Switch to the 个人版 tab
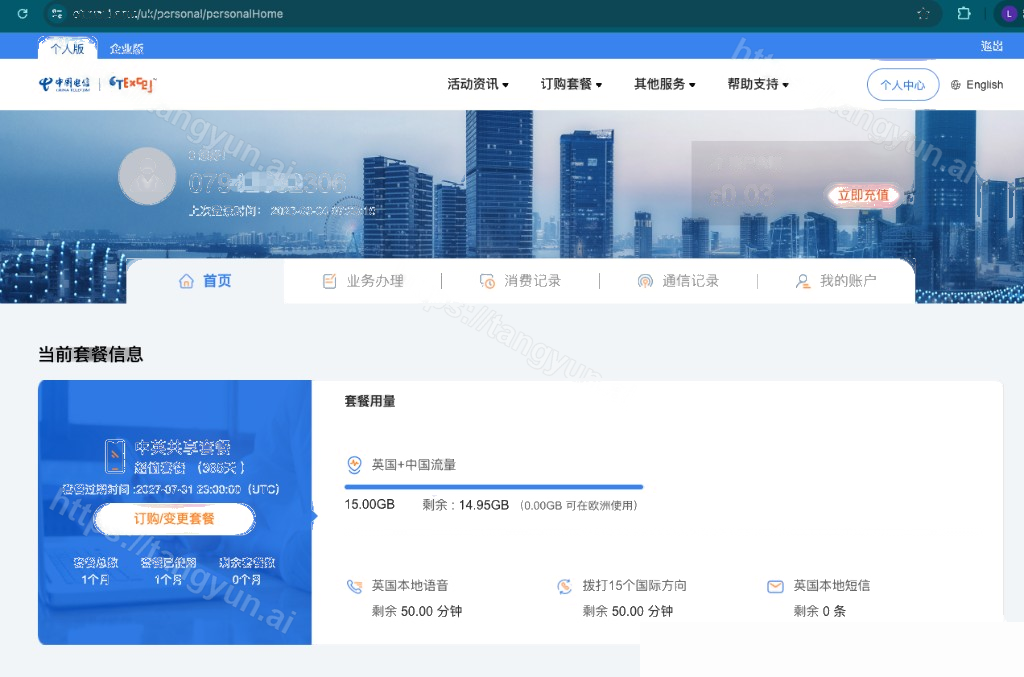The image size is (1024, 677). pos(68,48)
